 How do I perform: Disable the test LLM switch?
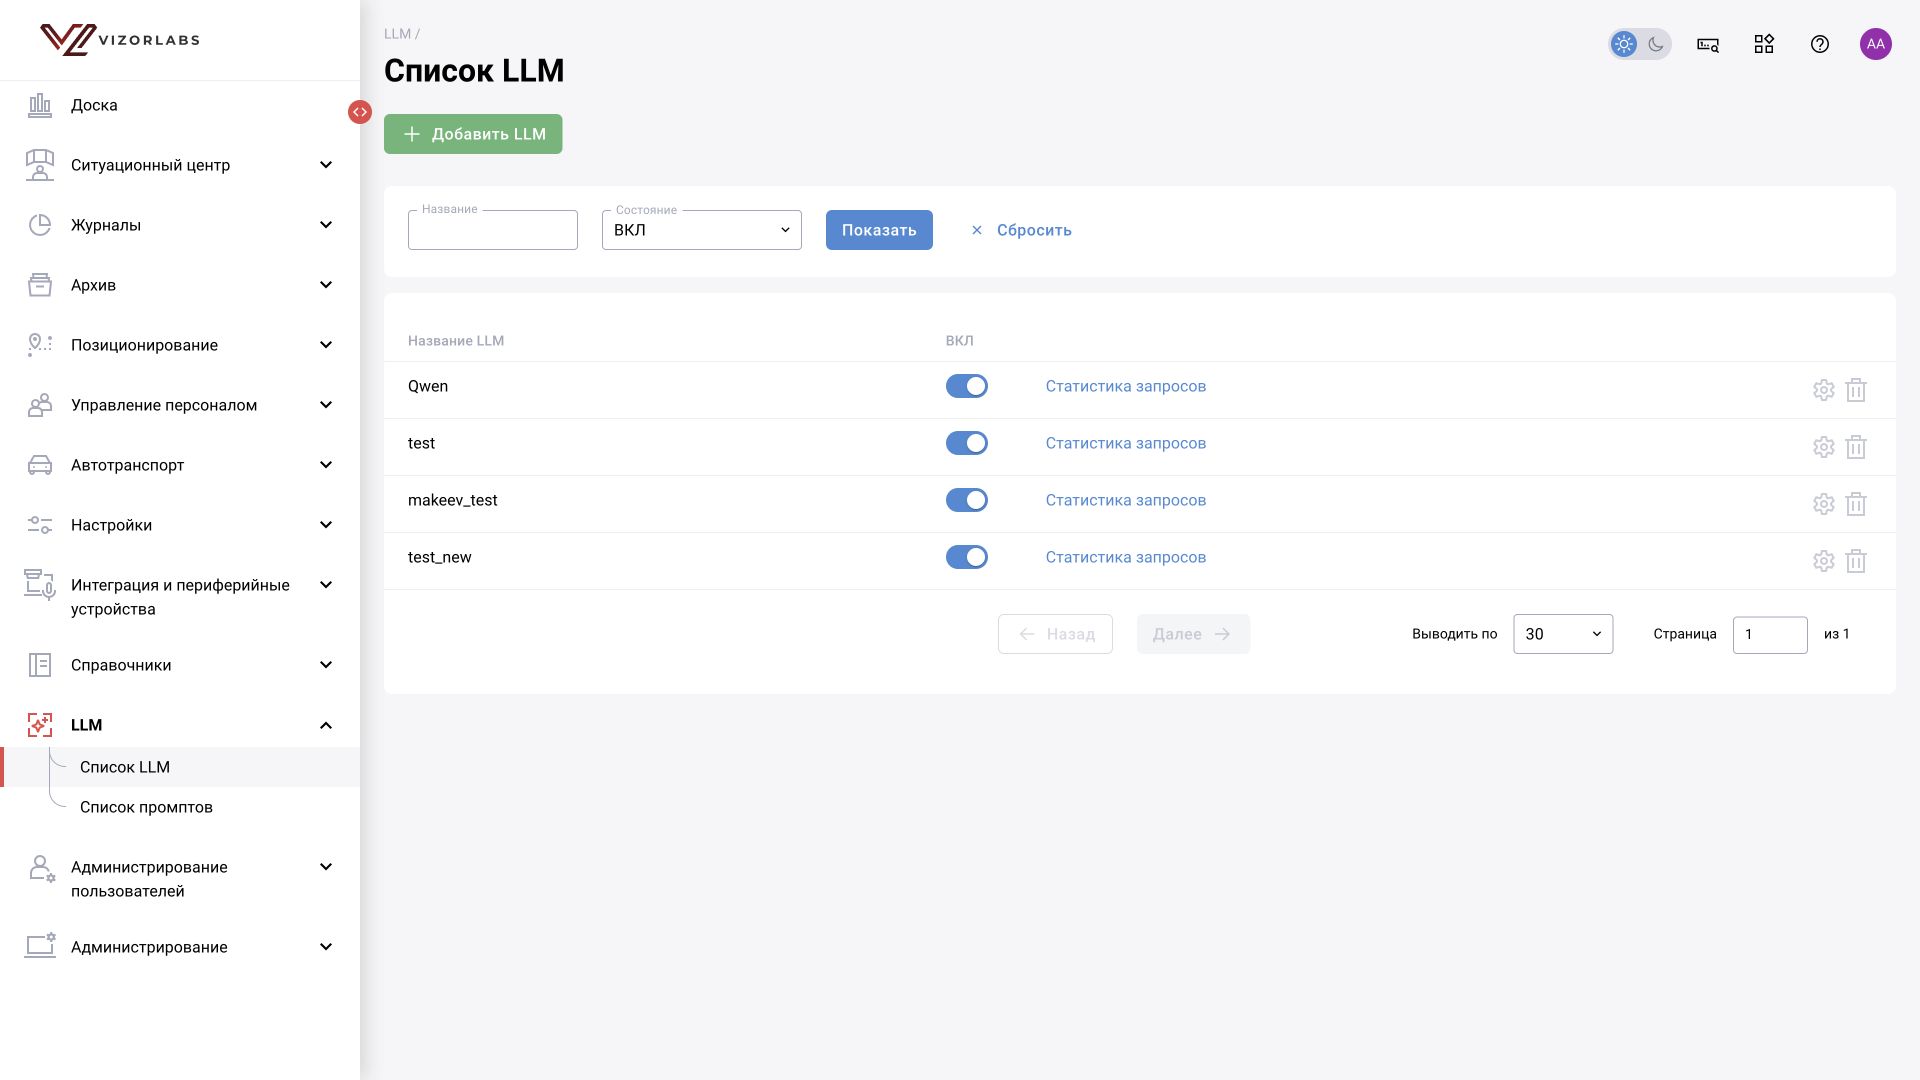tap(967, 443)
